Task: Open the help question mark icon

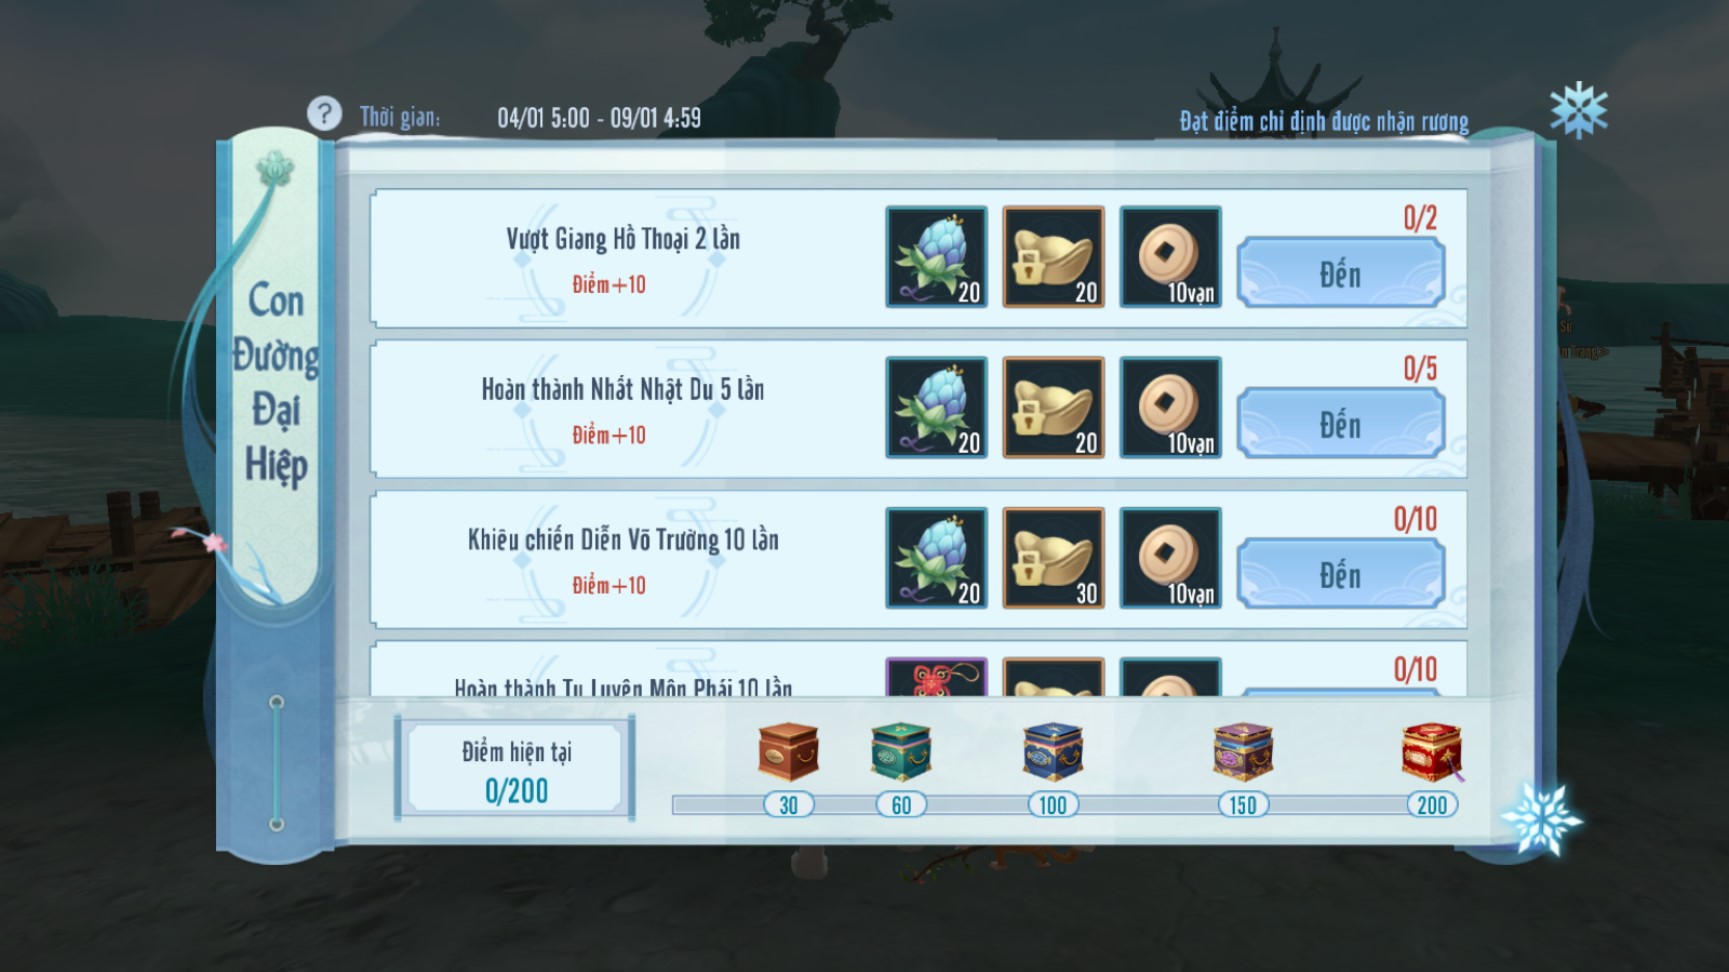Action: [x=324, y=113]
